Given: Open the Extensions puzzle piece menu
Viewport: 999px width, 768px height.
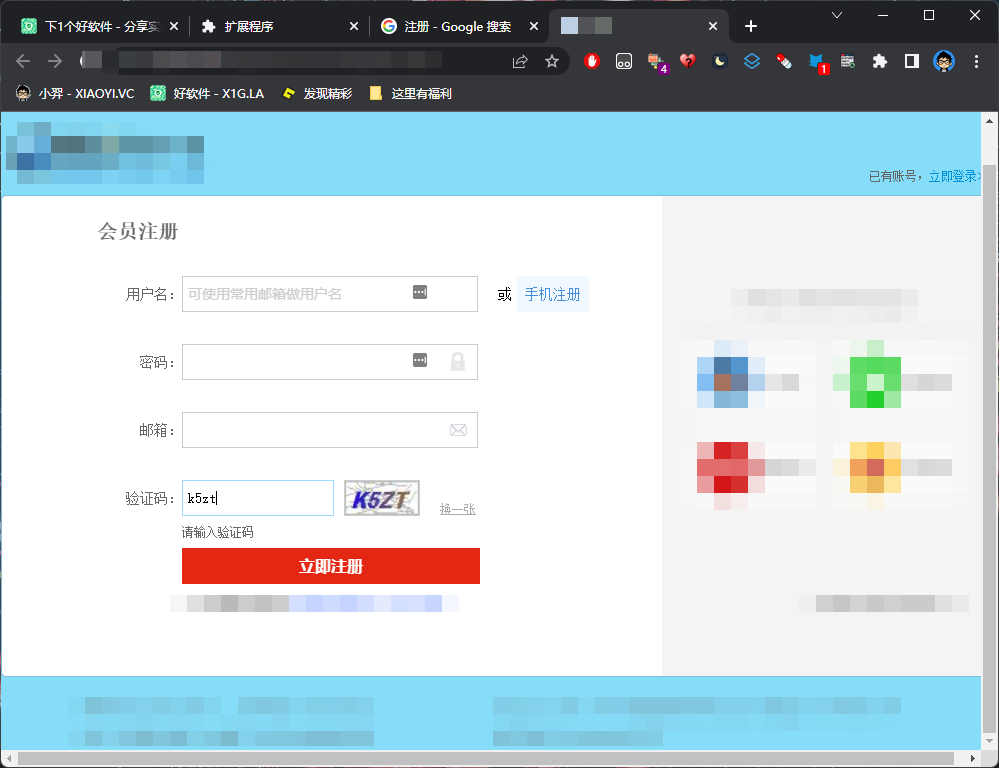Looking at the screenshot, I should point(880,61).
